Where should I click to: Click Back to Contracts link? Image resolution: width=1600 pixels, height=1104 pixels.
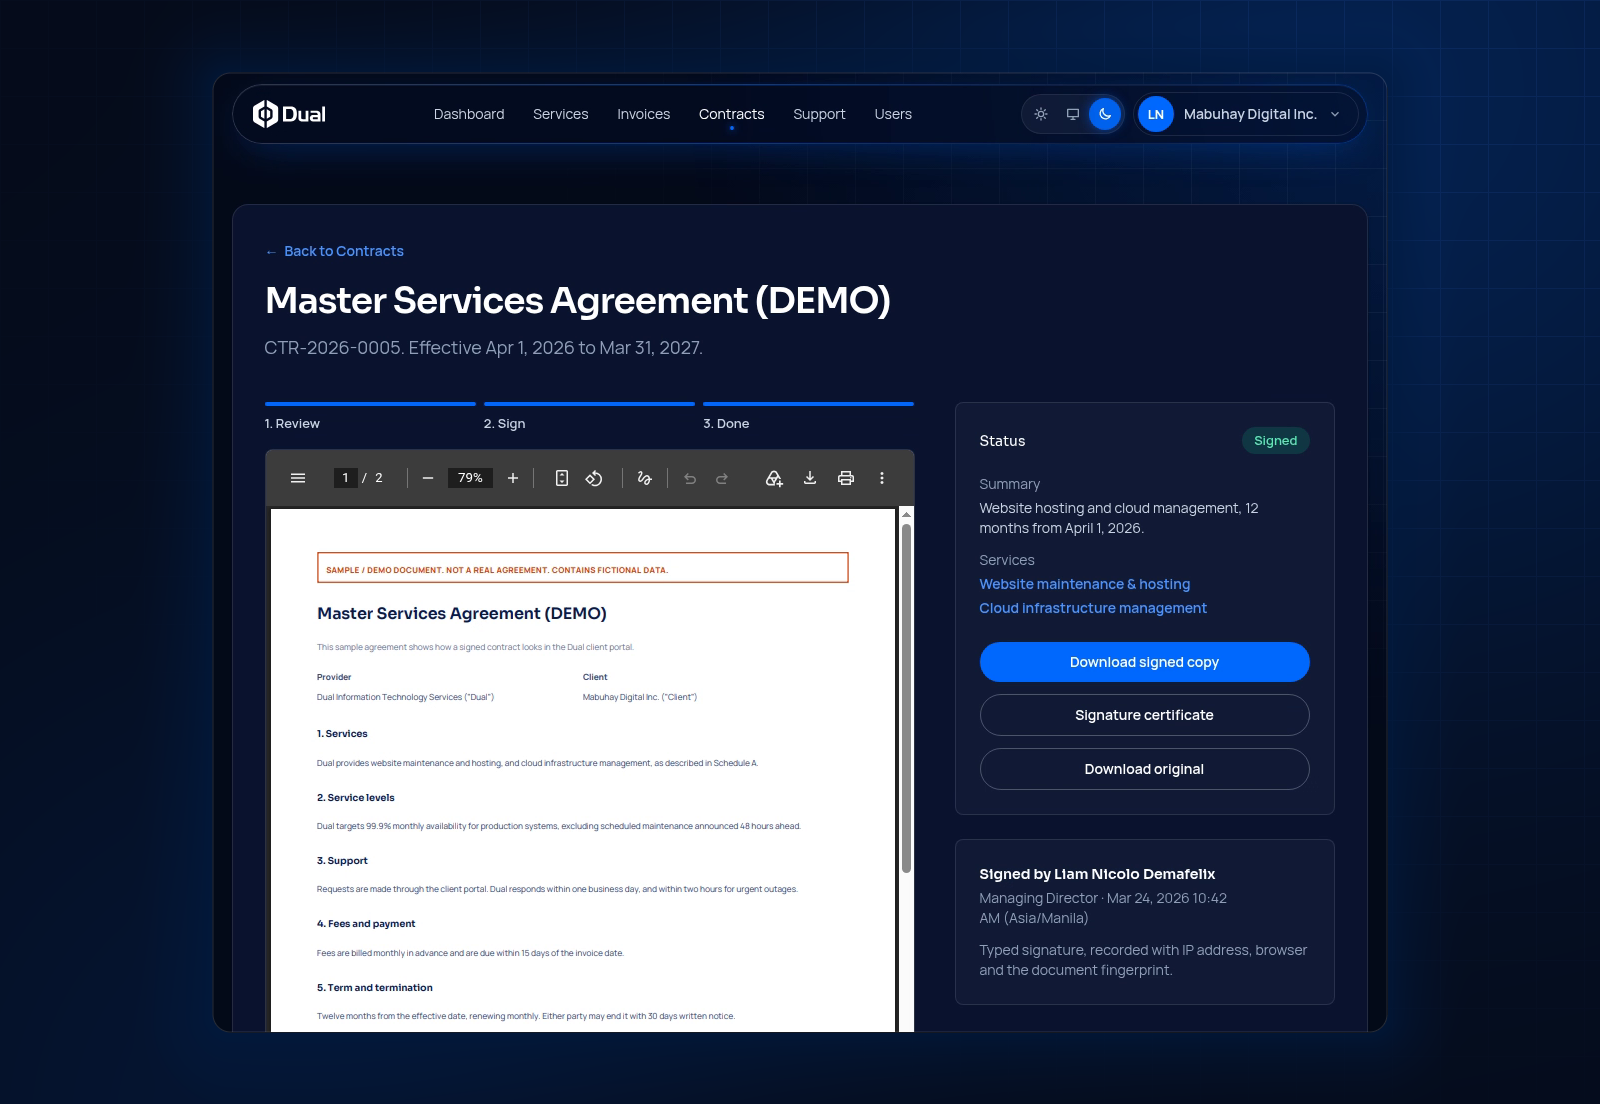click(x=335, y=251)
